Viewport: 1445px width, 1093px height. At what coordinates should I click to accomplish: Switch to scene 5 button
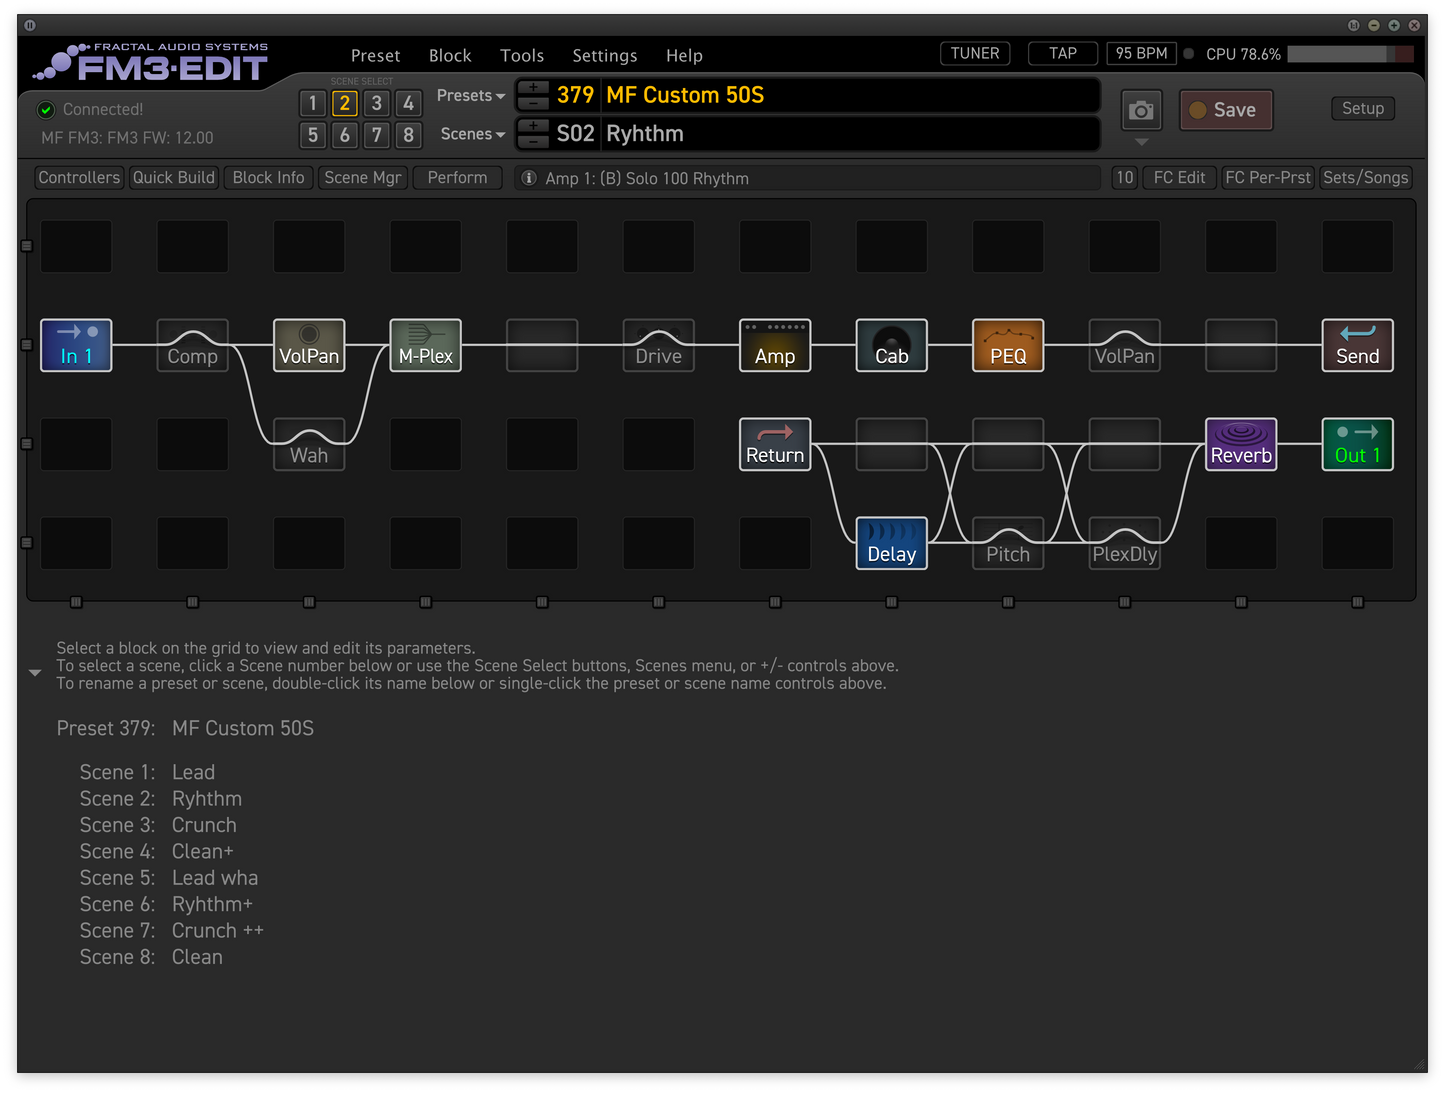(x=313, y=135)
